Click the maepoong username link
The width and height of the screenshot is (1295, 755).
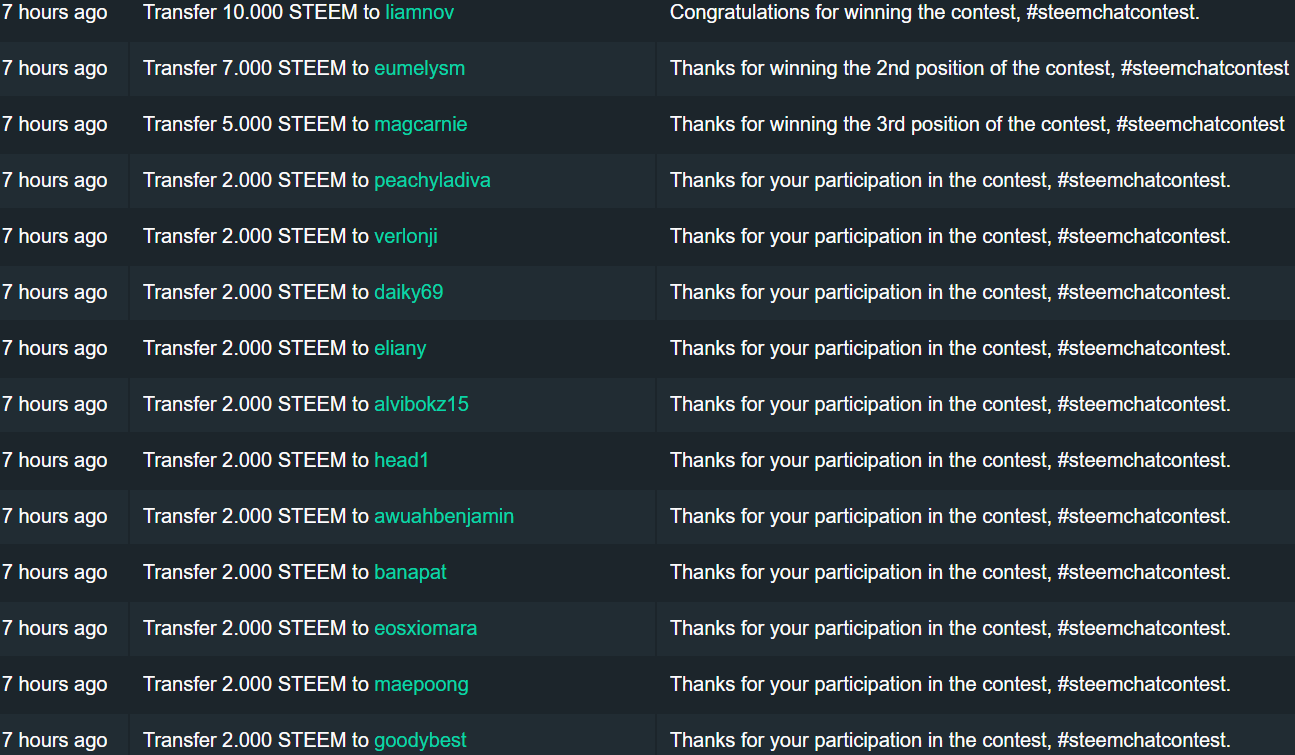click(421, 685)
